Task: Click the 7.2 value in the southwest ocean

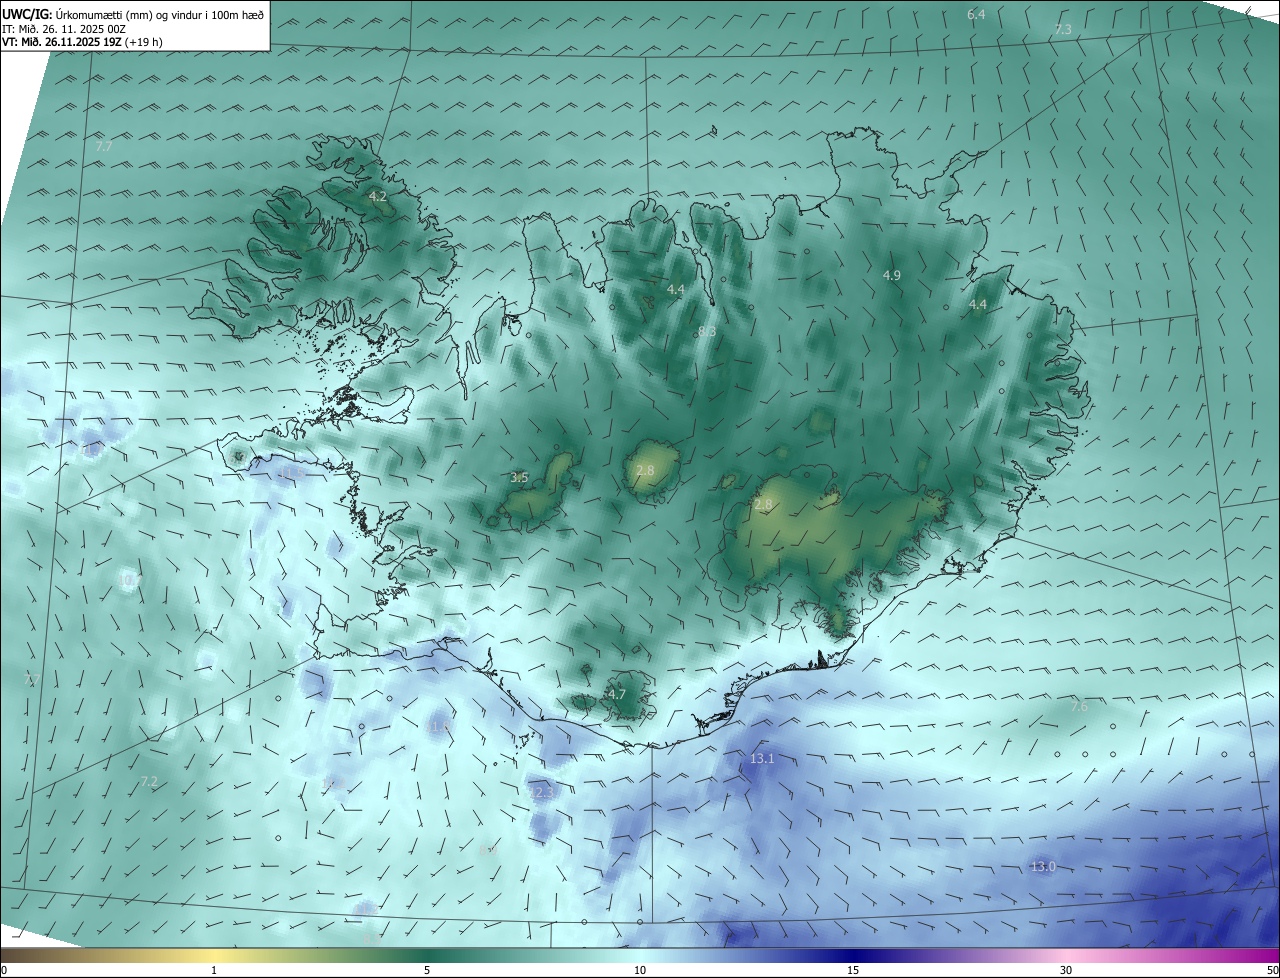Action: [x=149, y=781]
